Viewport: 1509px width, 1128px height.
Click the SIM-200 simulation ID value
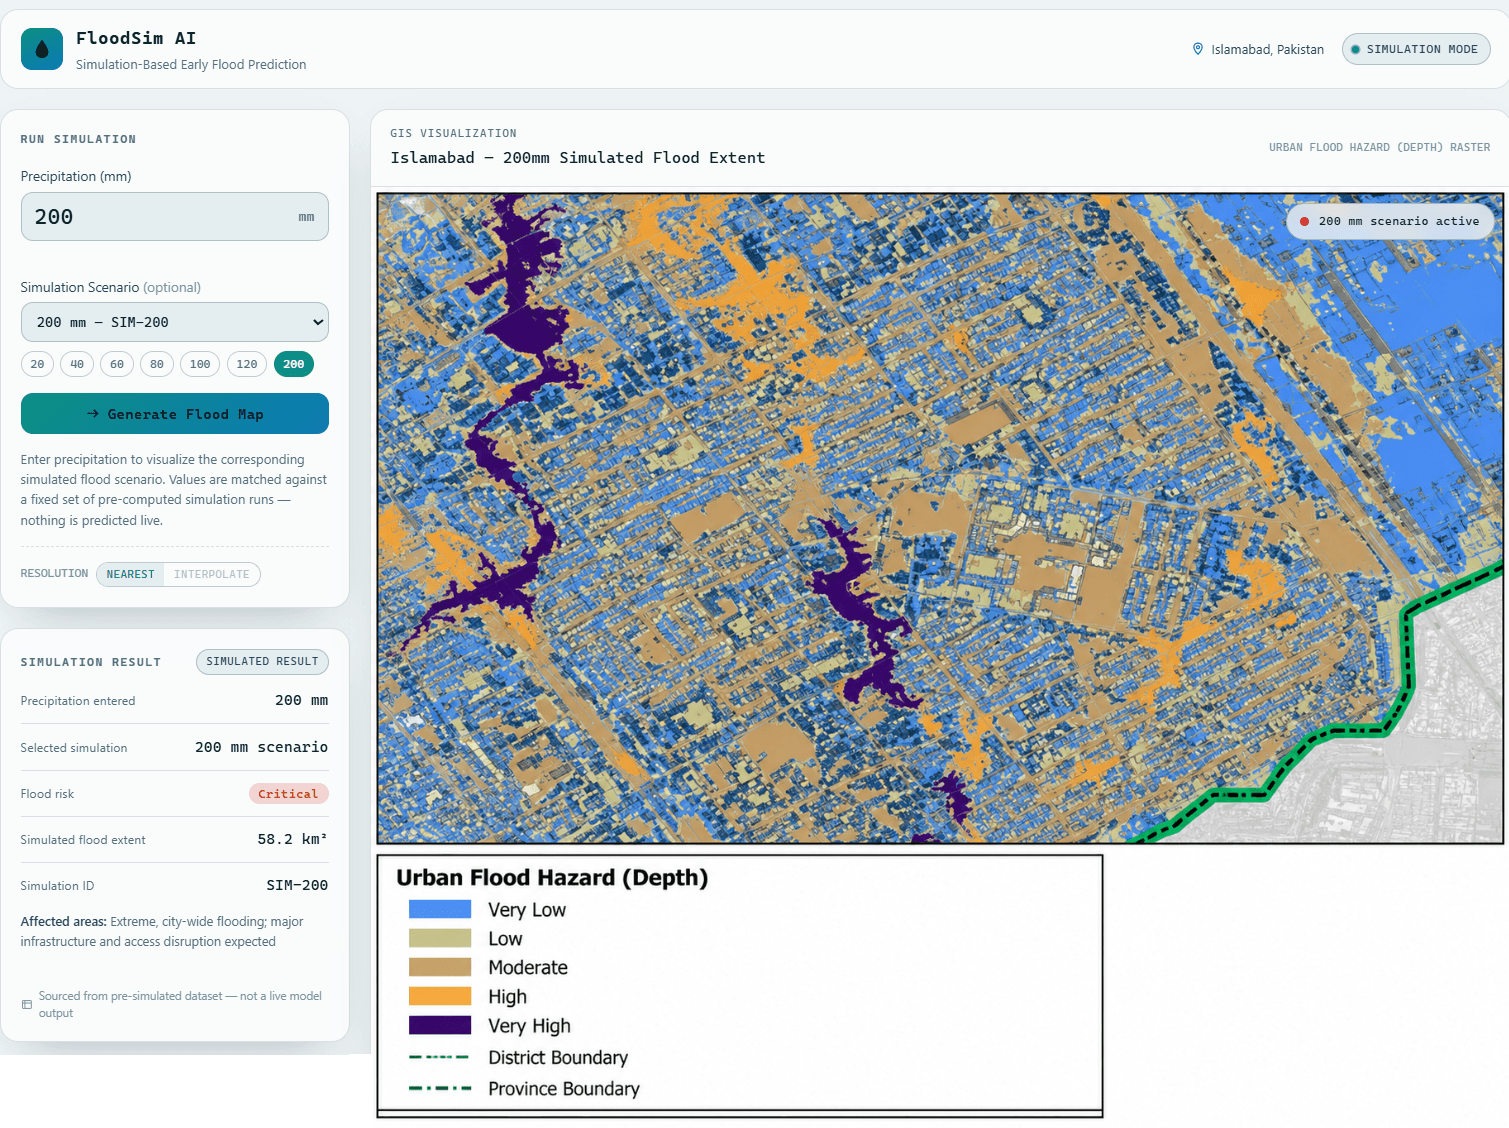297,886
